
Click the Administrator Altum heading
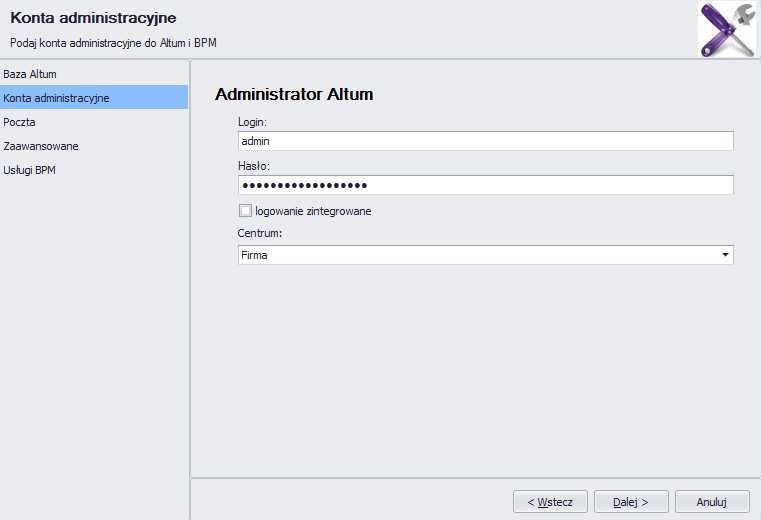click(x=294, y=94)
